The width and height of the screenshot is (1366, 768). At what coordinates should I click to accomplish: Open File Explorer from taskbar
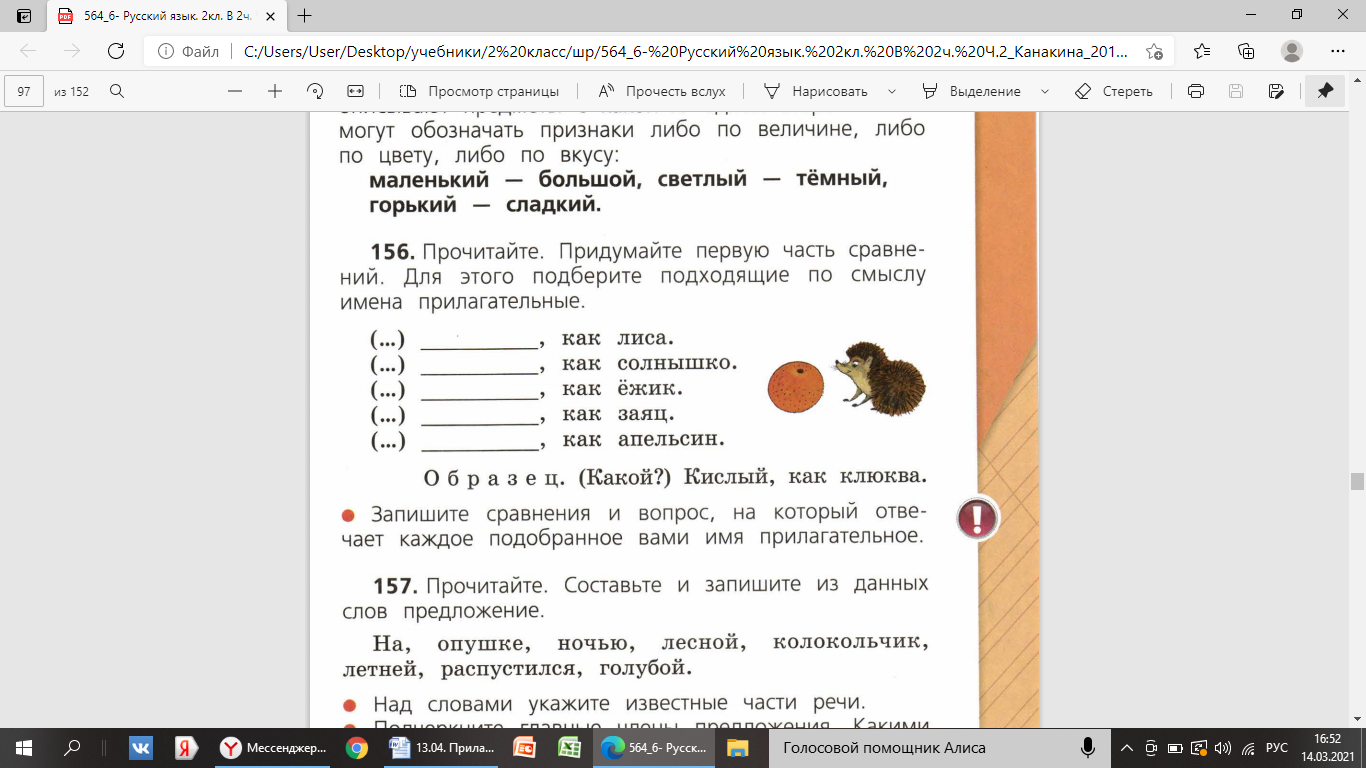pyautogui.click(x=737, y=747)
